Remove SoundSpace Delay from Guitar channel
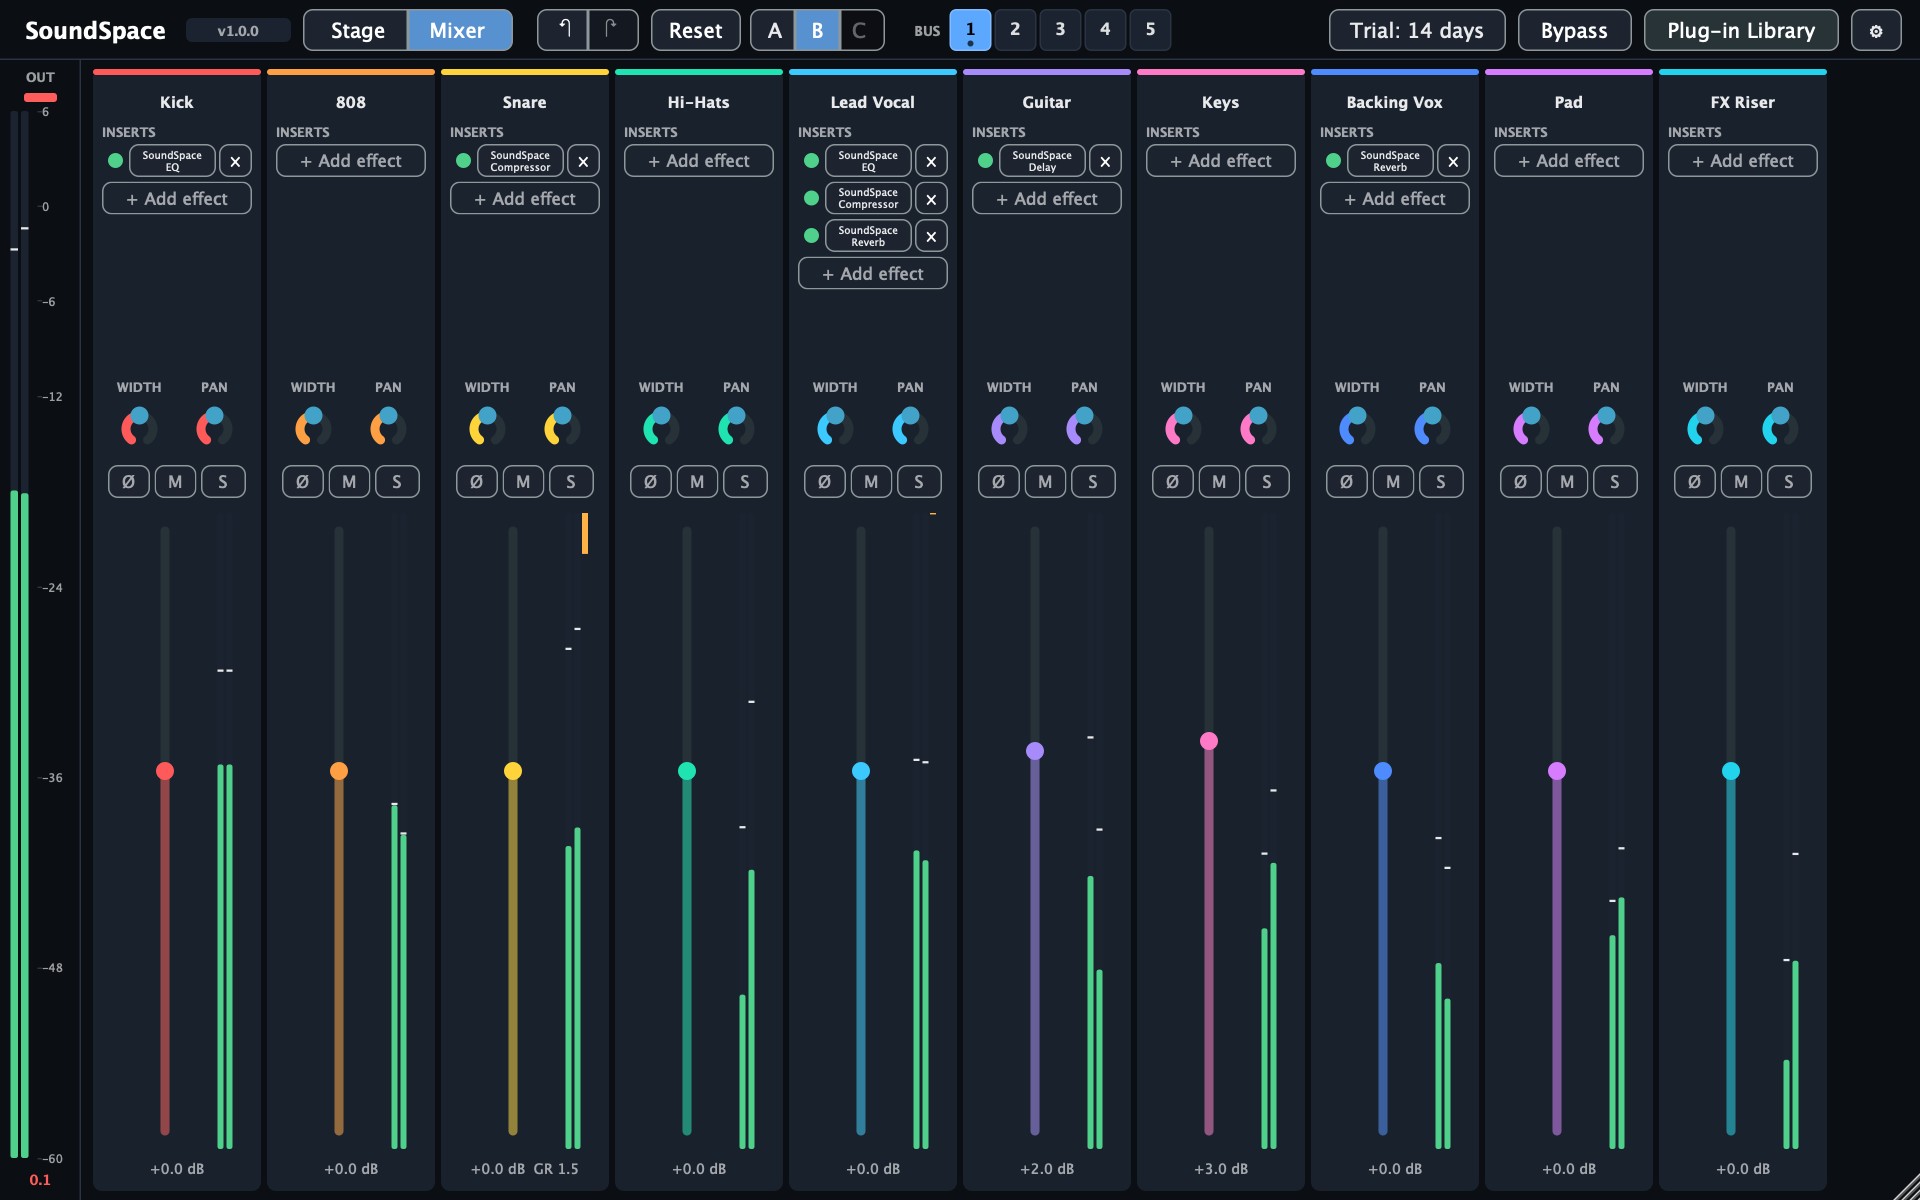Viewport: 1920px width, 1200px height. pos(1105,161)
